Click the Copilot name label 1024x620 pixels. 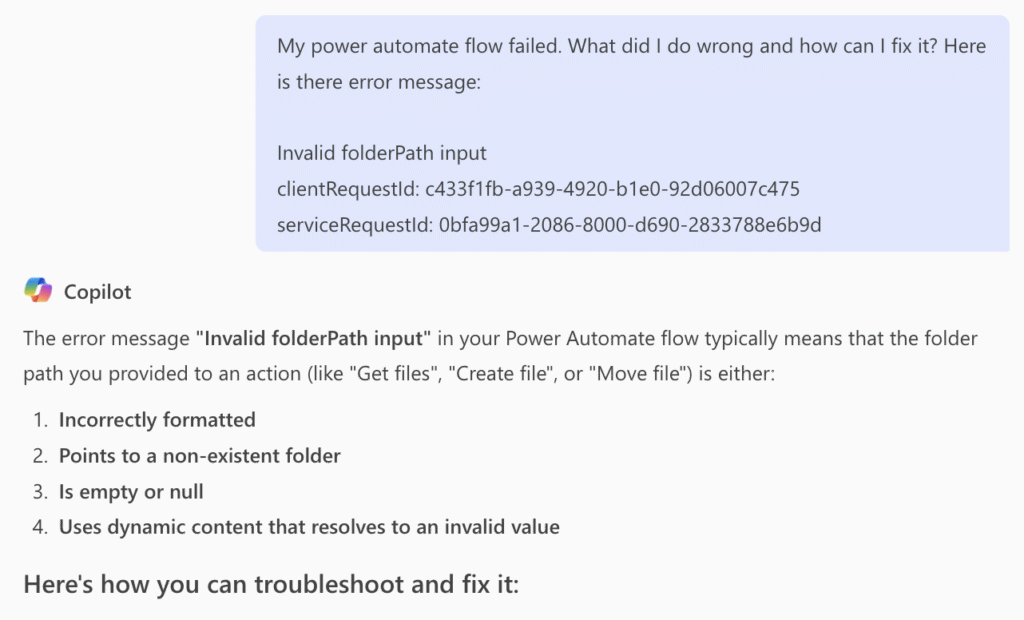(x=97, y=292)
